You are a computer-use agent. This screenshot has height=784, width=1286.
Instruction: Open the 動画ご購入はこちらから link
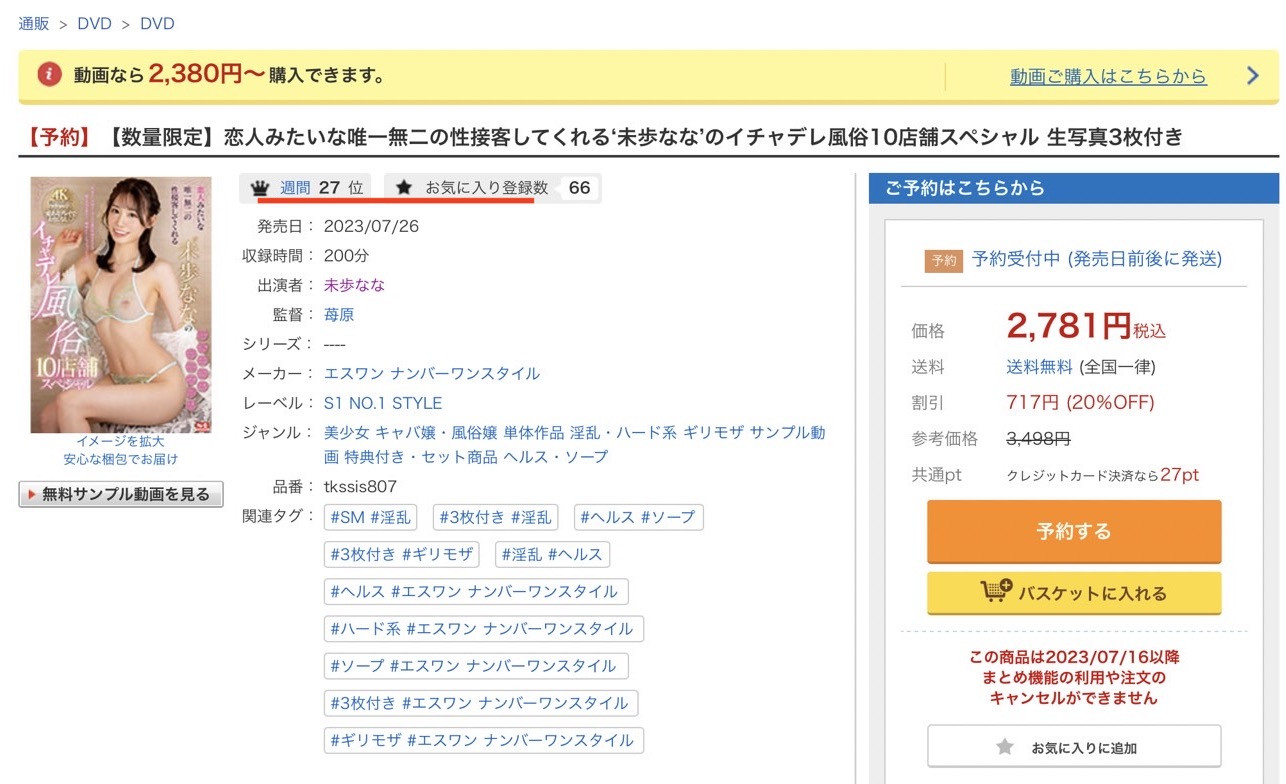point(1108,76)
